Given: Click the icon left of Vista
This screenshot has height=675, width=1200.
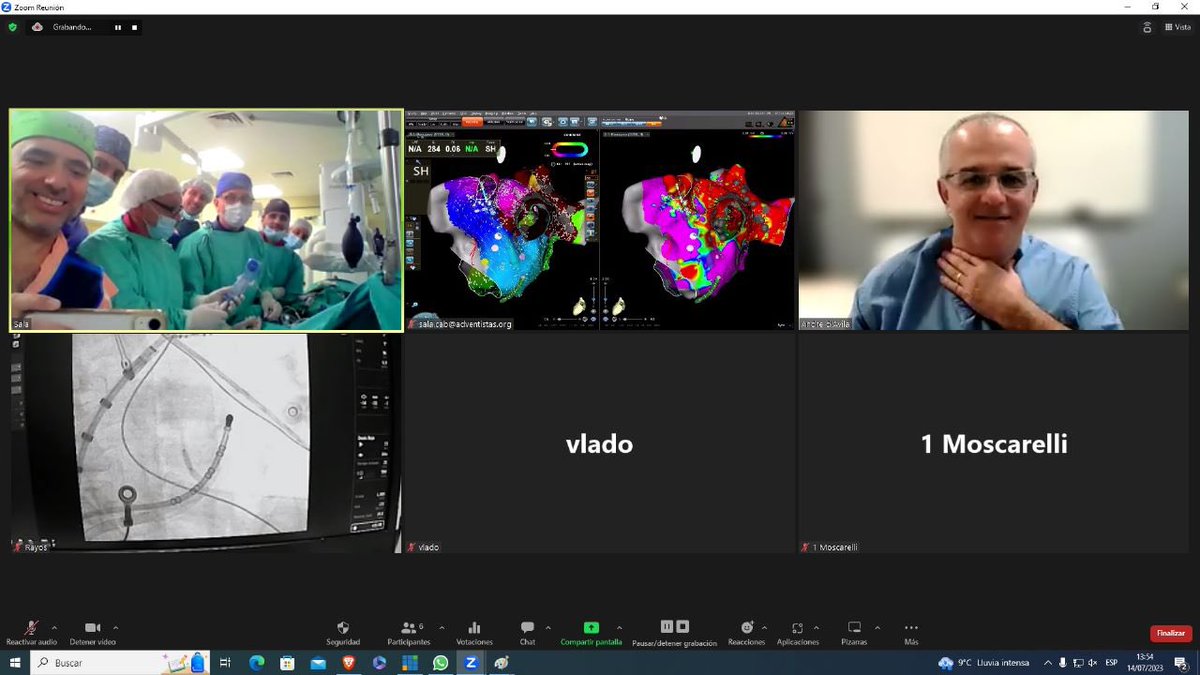Looking at the screenshot, I should click(x=1147, y=28).
